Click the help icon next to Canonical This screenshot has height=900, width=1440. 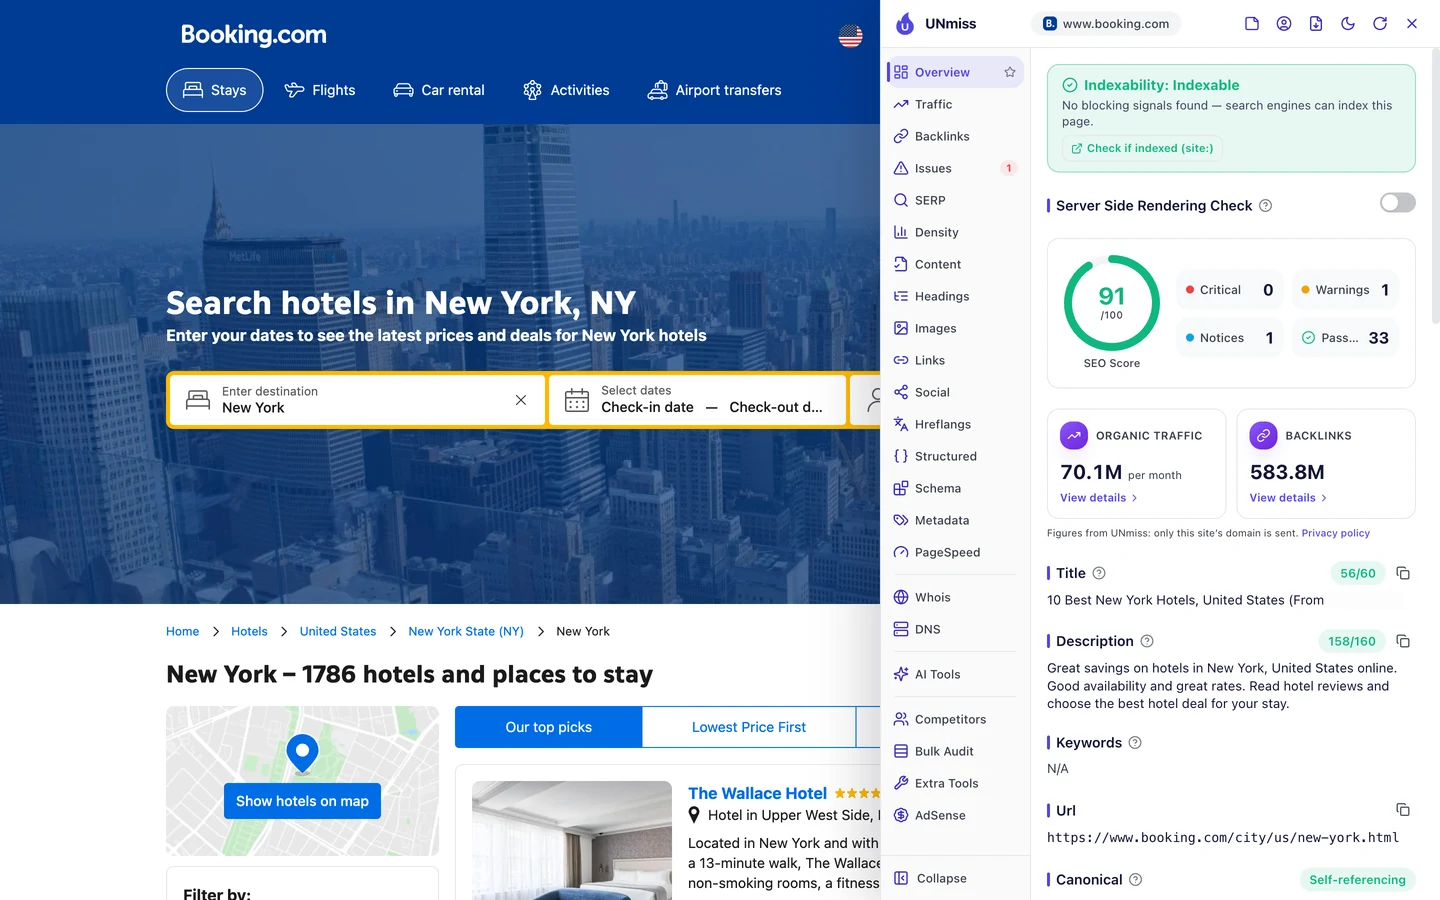pyautogui.click(x=1136, y=880)
